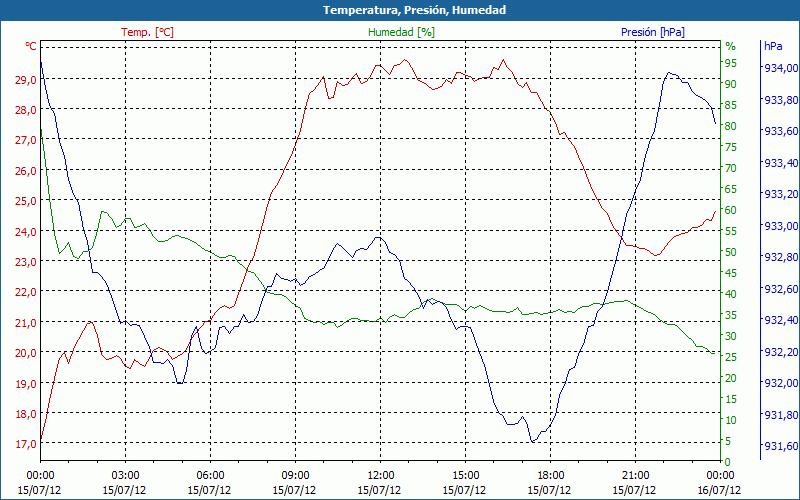The width and height of the screenshot is (800, 500).
Task: Click the '931,80' pressure axis value
Action: [x=780, y=415]
